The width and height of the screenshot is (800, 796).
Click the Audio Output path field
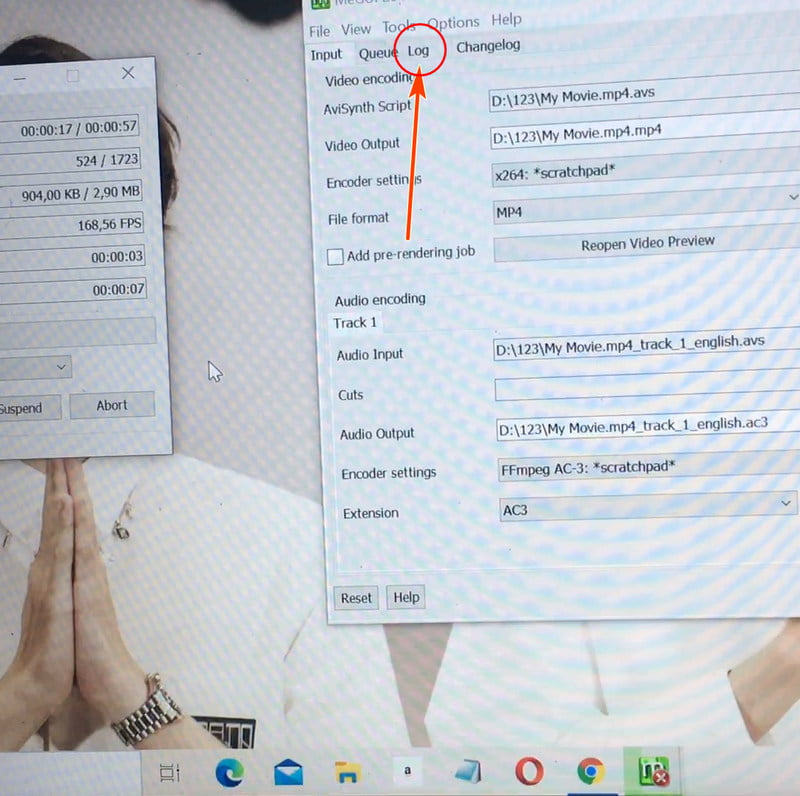[x=648, y=425]
